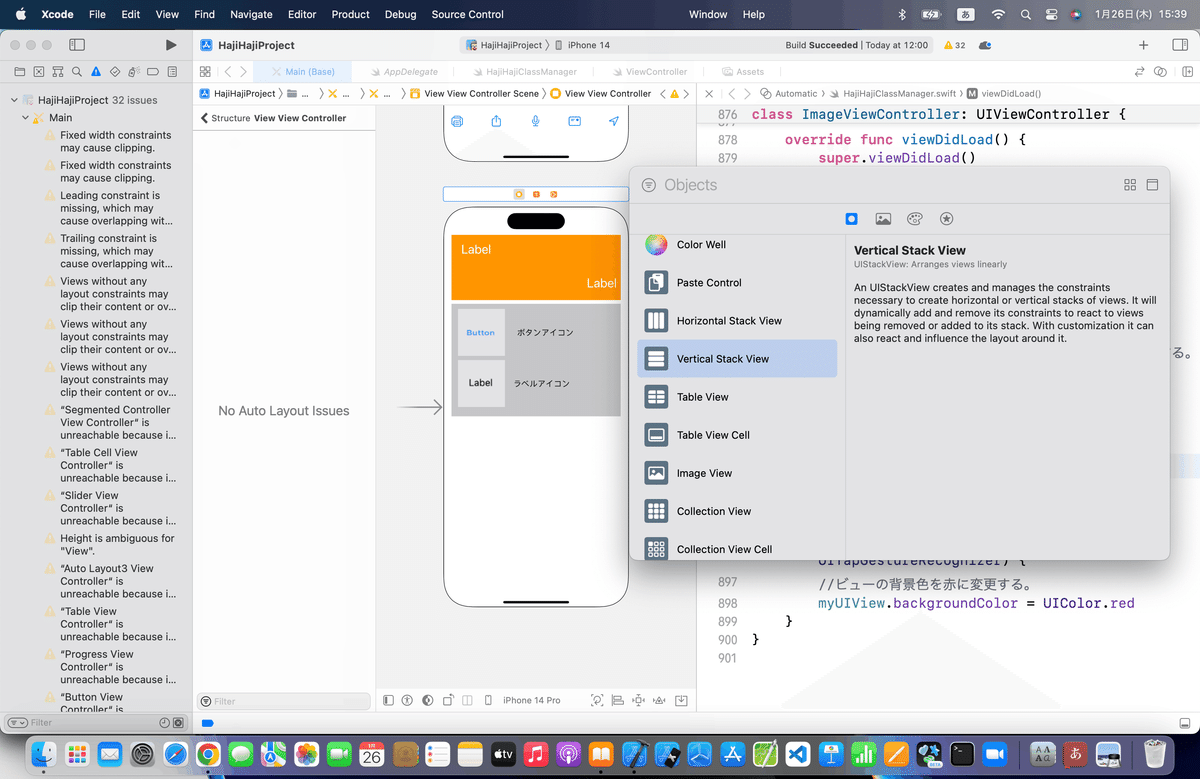The width and height of the screenshot is (1200, 779).
Task: Choose Vertical Stack View object
Action: (737, 359)
